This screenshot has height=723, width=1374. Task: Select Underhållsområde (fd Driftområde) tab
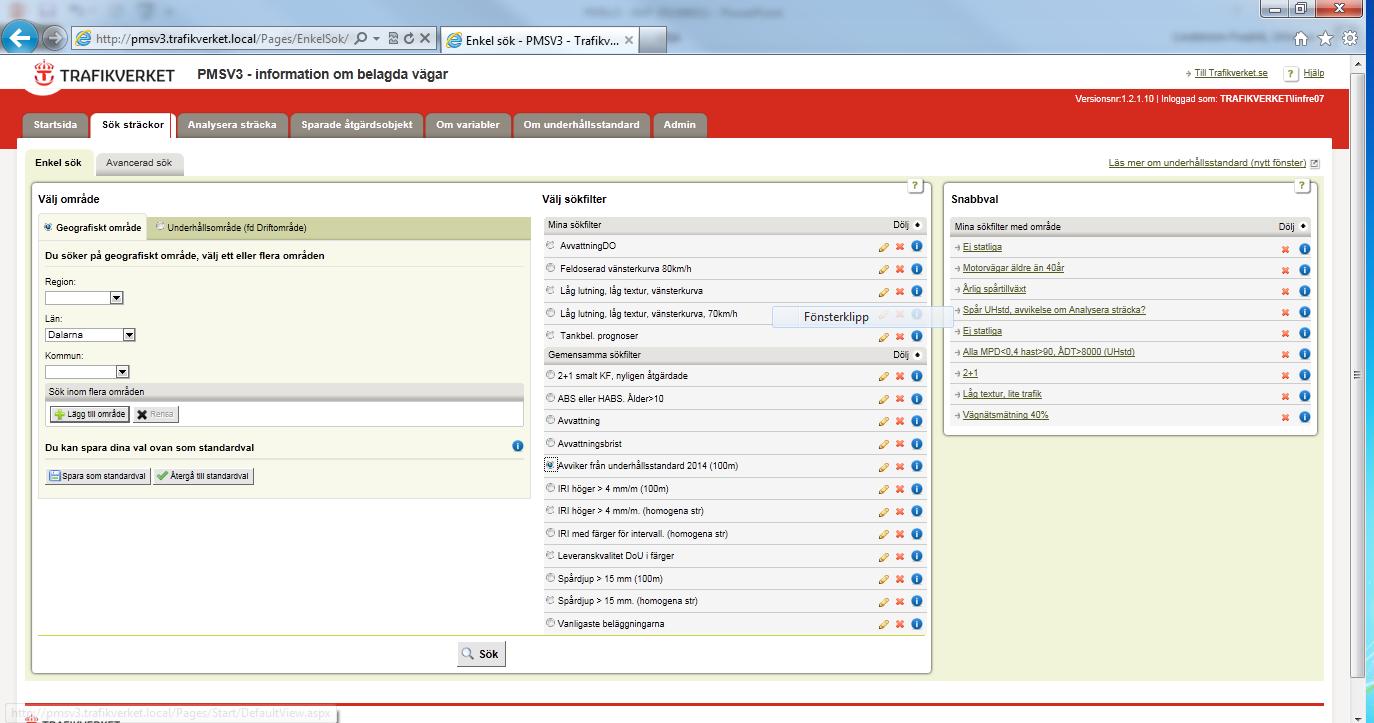coord(237,228)
